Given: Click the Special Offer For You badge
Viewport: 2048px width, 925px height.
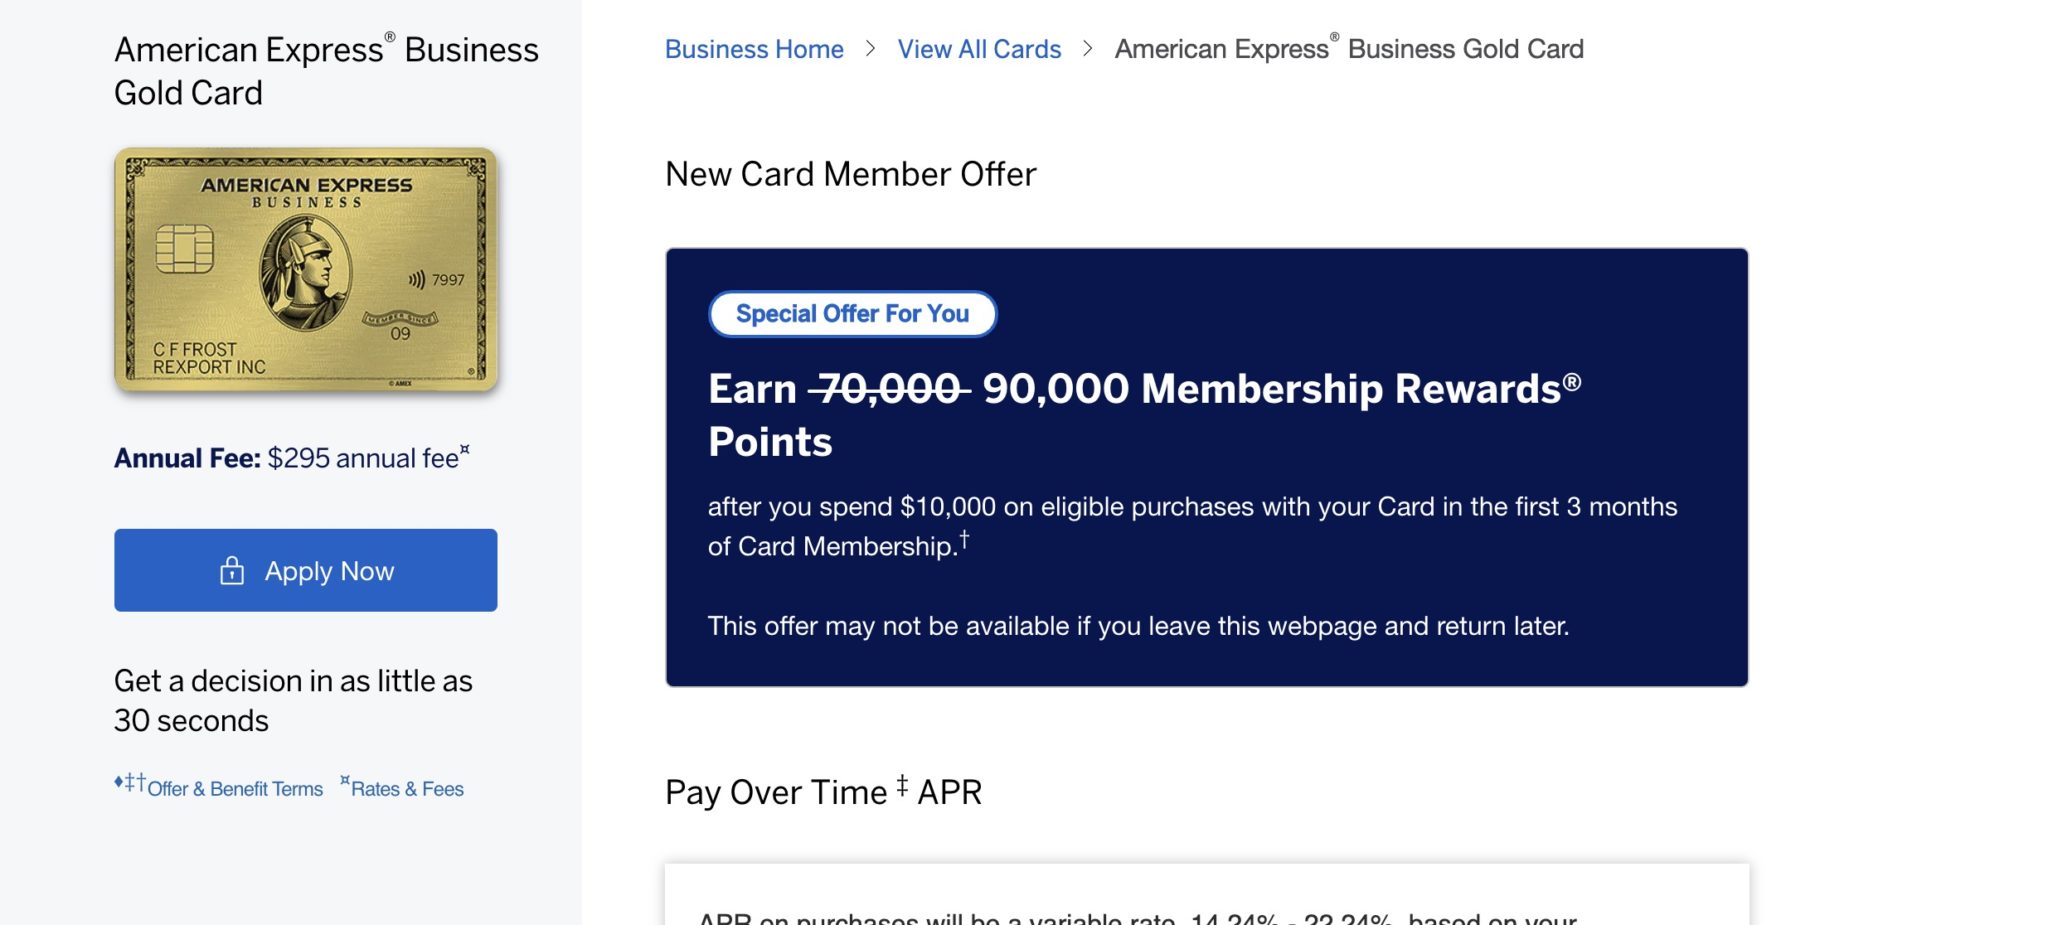Looking at the screenshot, I should [851, 313].
